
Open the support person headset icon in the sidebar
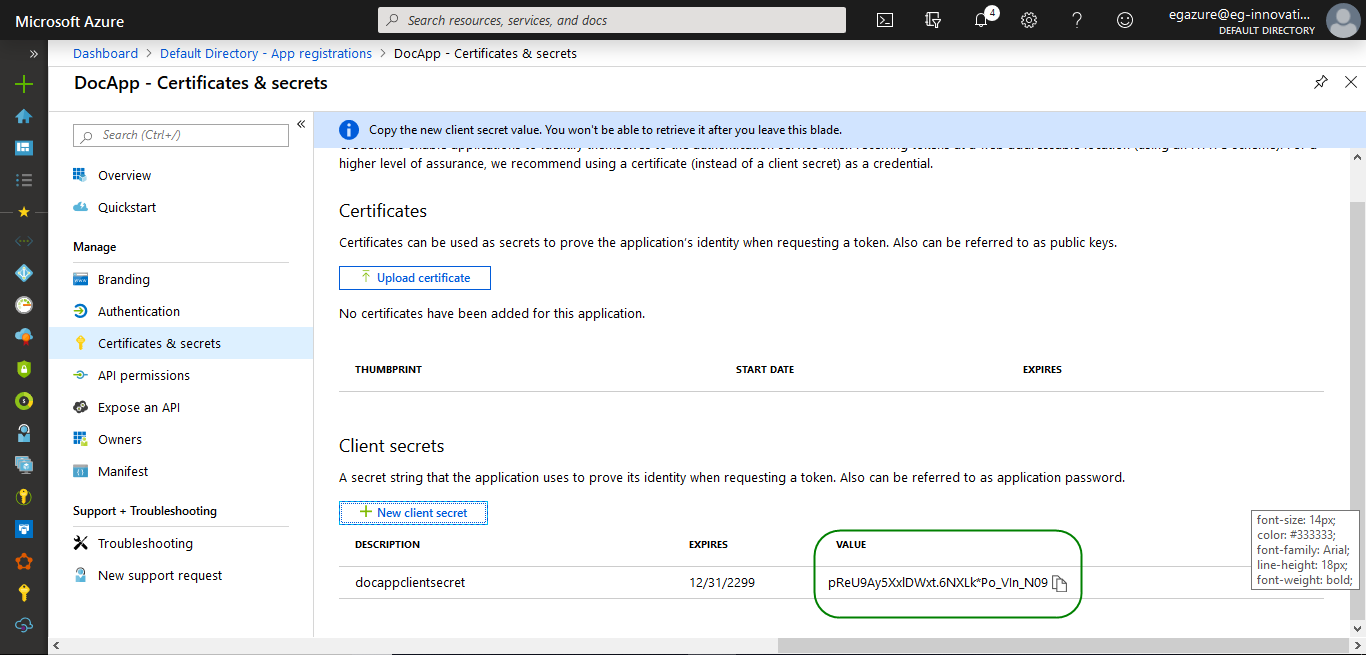[x=24, y=433]
